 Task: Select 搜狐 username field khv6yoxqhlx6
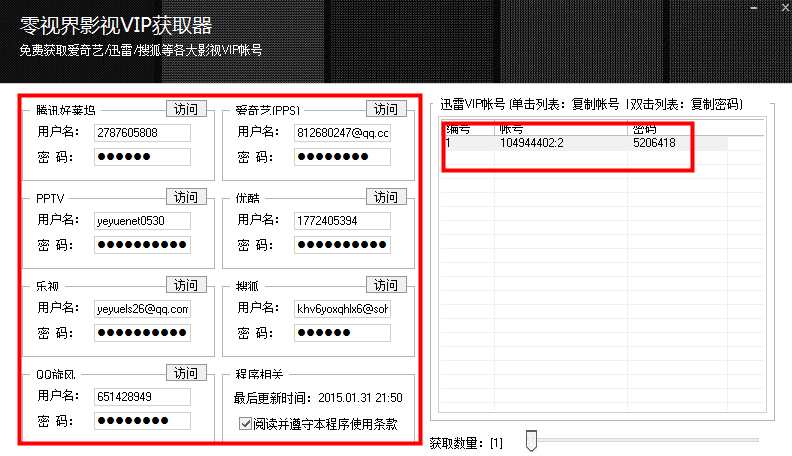(342, 309)
